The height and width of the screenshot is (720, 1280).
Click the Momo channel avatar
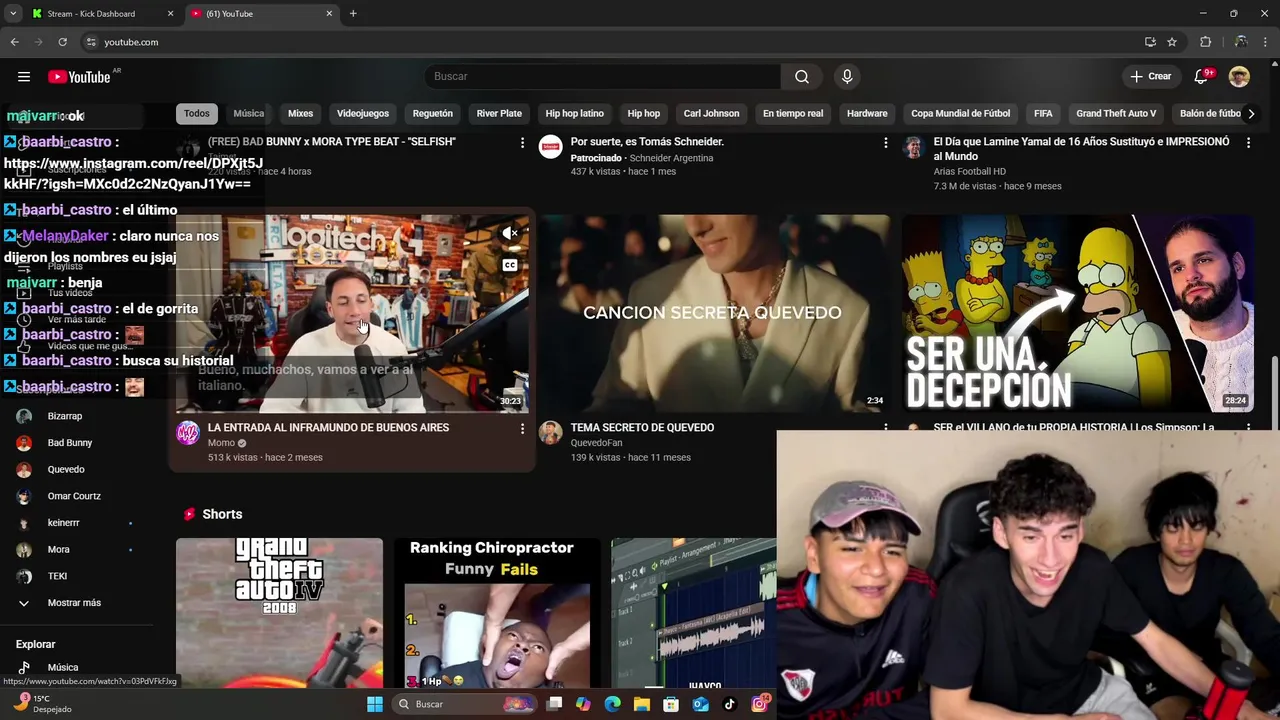[188, 433]
